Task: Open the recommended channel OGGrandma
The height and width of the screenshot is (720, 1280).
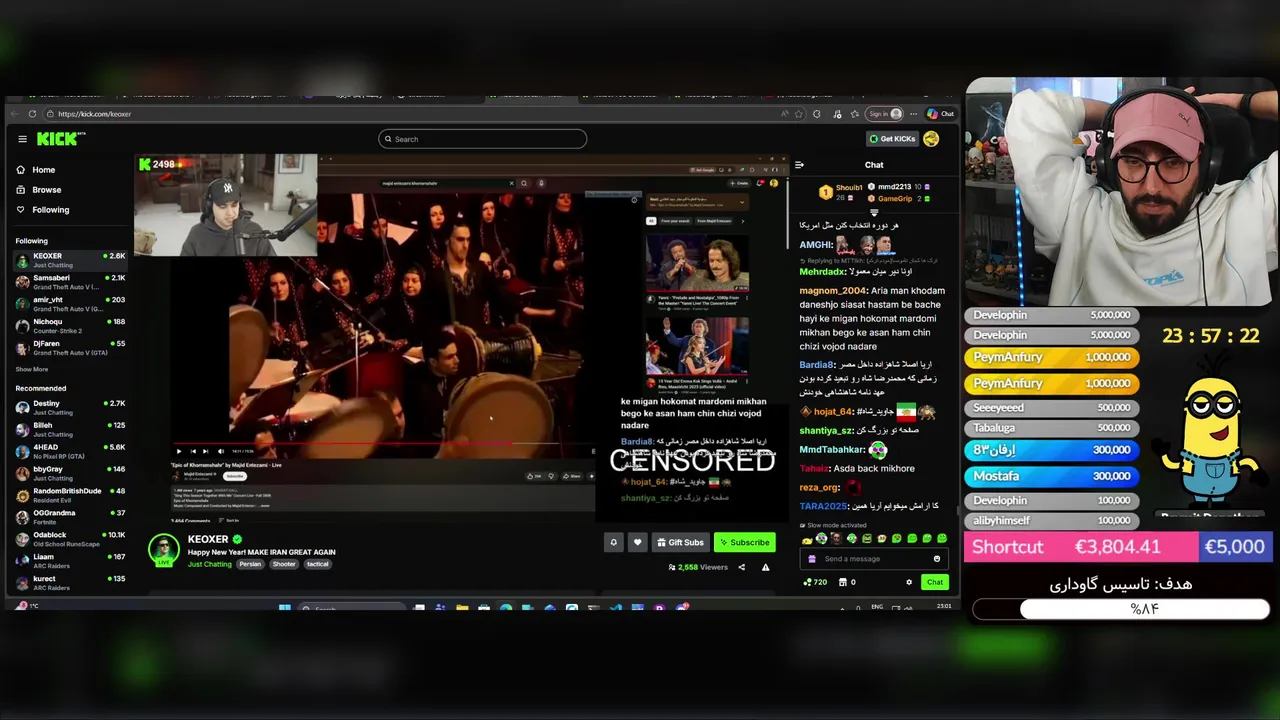Action: (70, 517)
